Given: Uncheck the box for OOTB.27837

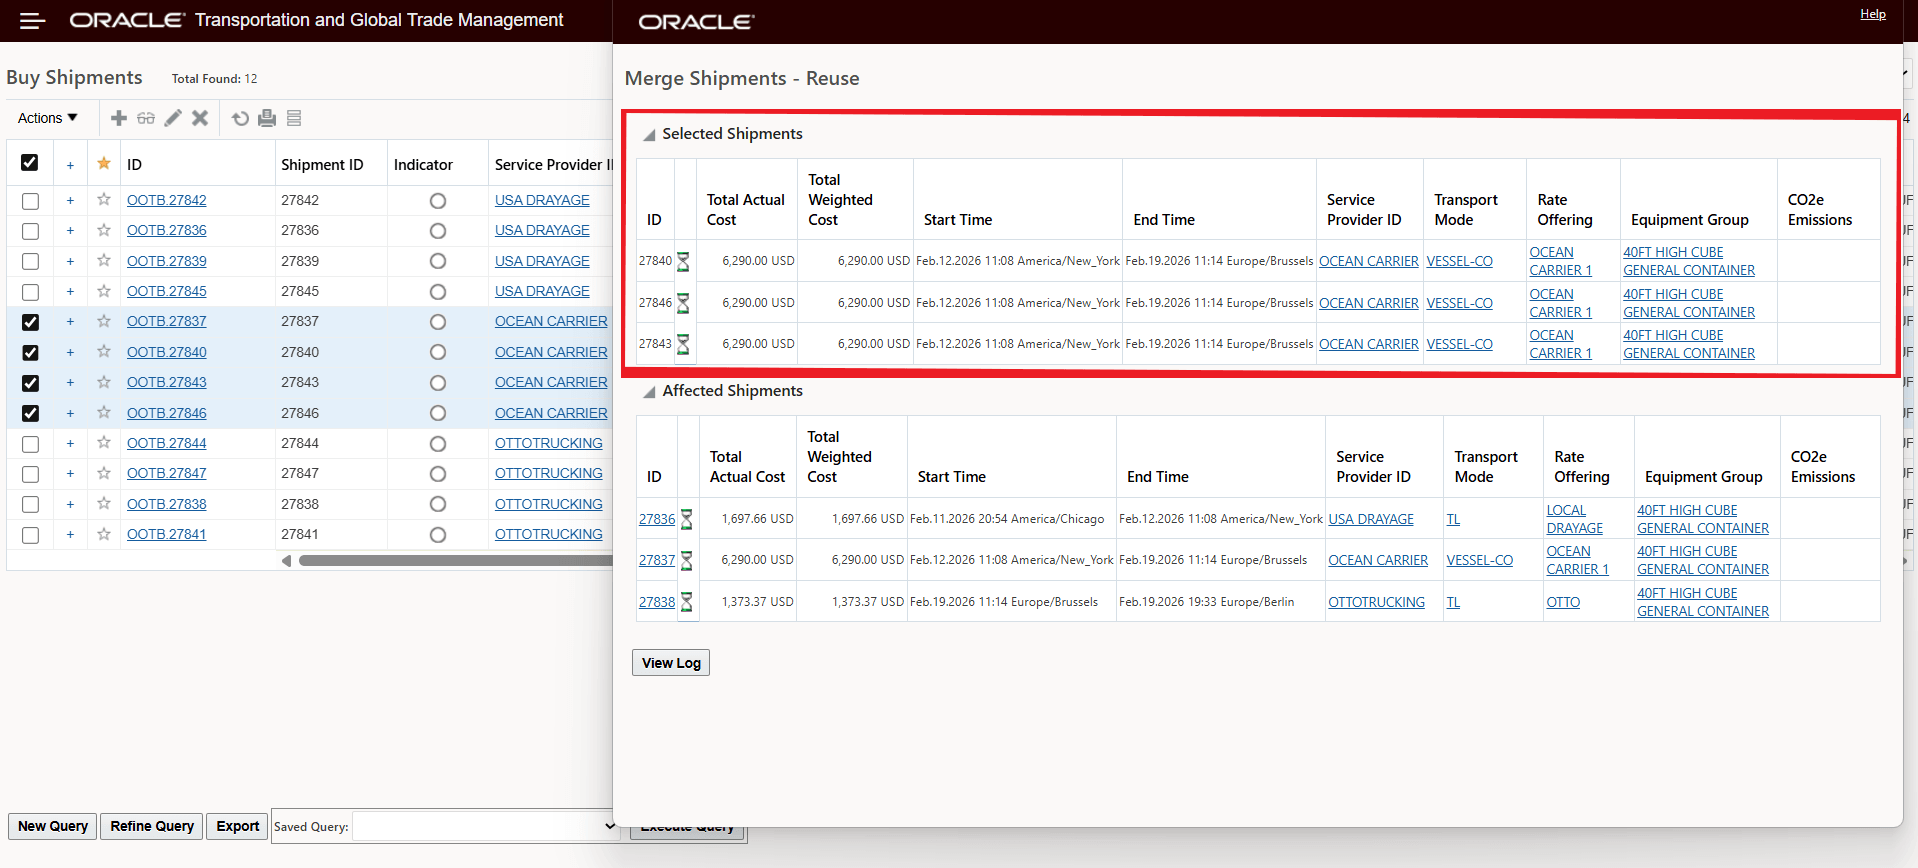Looking at the screenshot, I should [x=30, y=322].
